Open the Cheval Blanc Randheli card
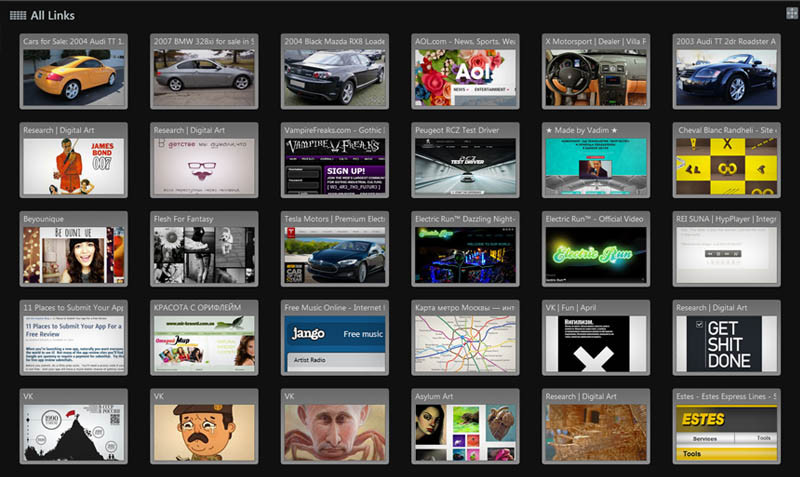Viewport: 800px width, 477px height. [727, 160]
